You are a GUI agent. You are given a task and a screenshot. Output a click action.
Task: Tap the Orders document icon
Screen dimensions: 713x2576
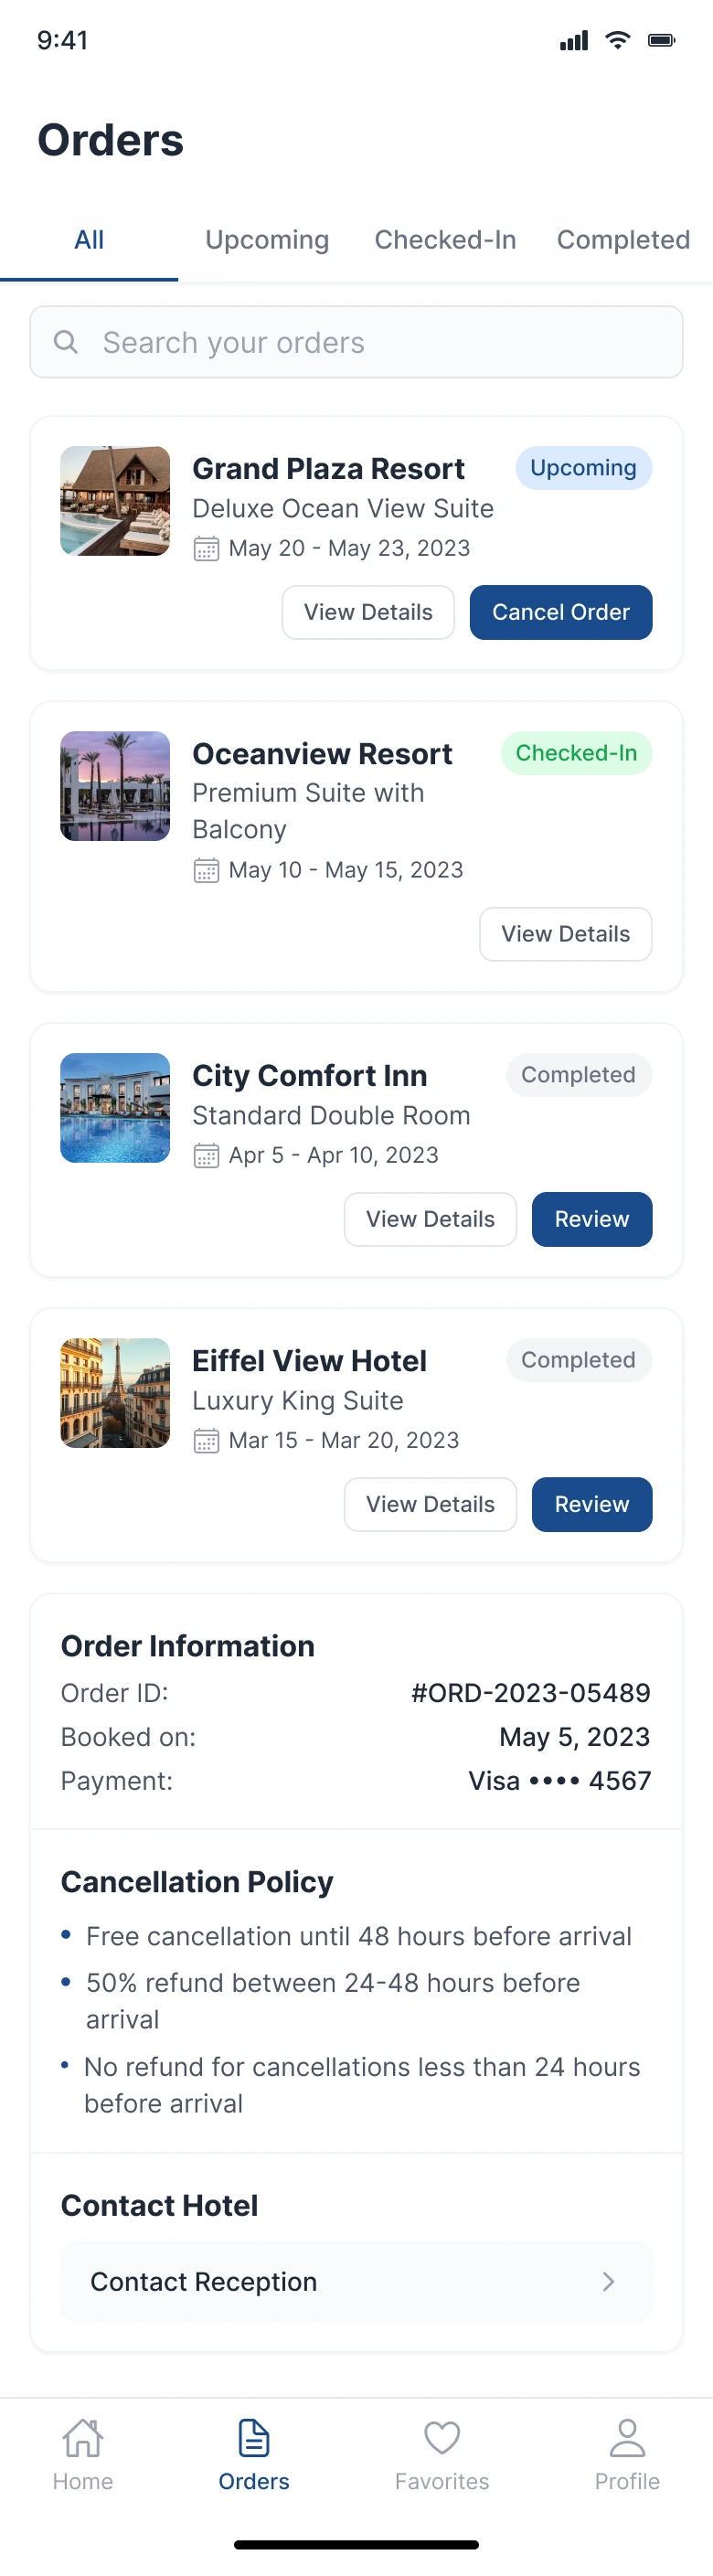pyautogui.click(x=254, y=2438)
